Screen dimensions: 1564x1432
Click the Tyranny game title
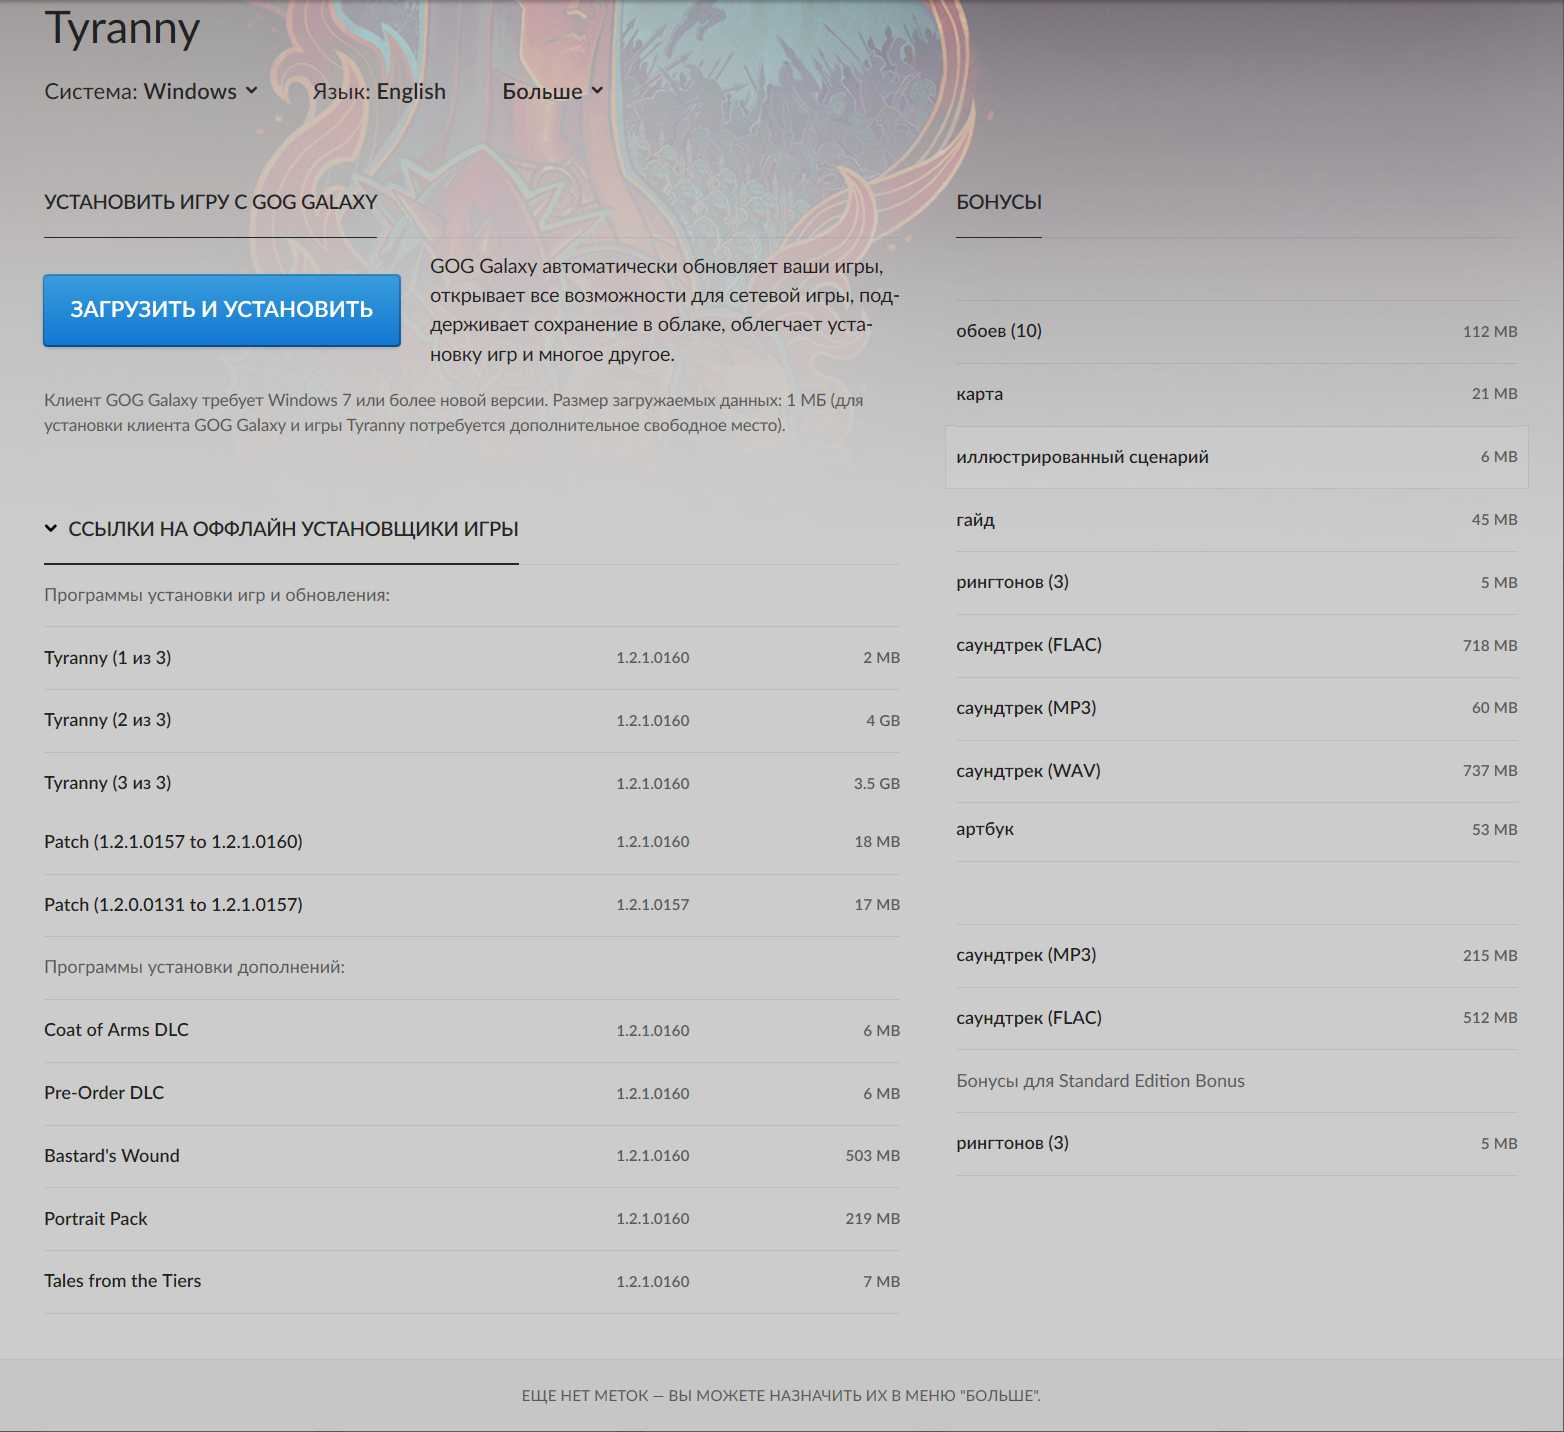click(x=122, y=30)
